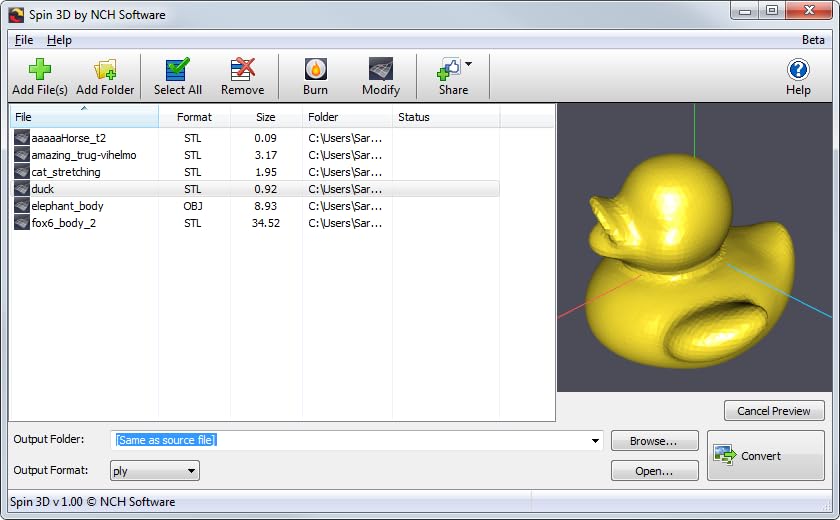Screen dimensions: 840x520
Task: Expand the Share dropdown arrow
Action: [x=468, y=63]
